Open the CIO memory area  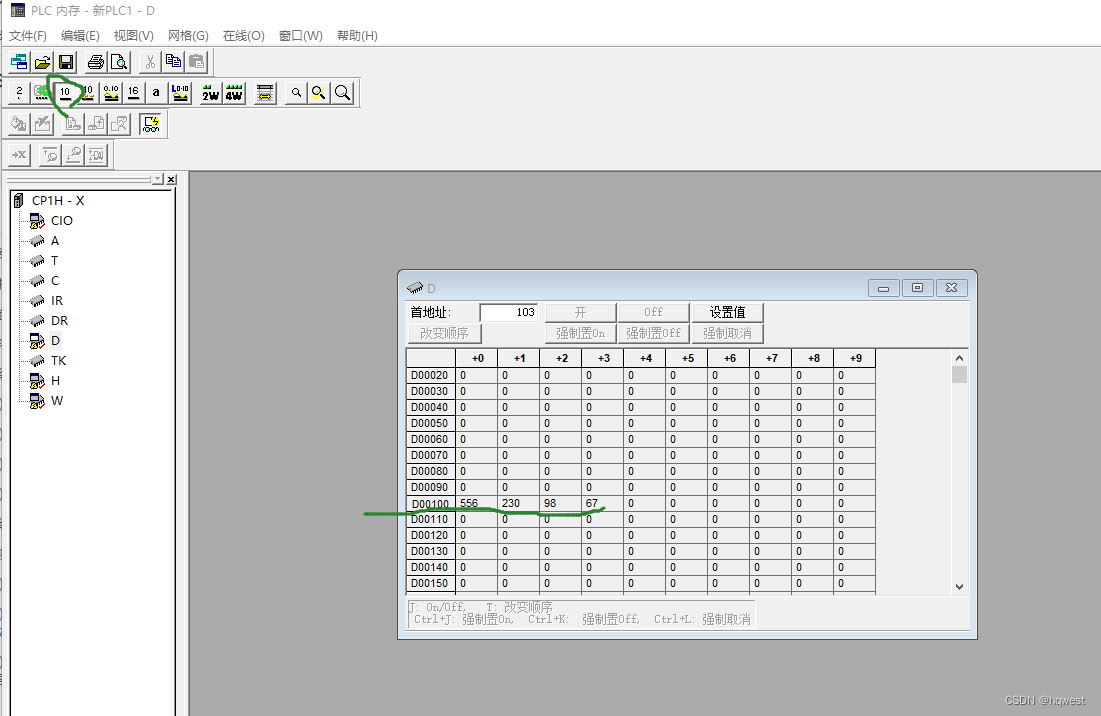pyautogui.click(x=62, y=220)
